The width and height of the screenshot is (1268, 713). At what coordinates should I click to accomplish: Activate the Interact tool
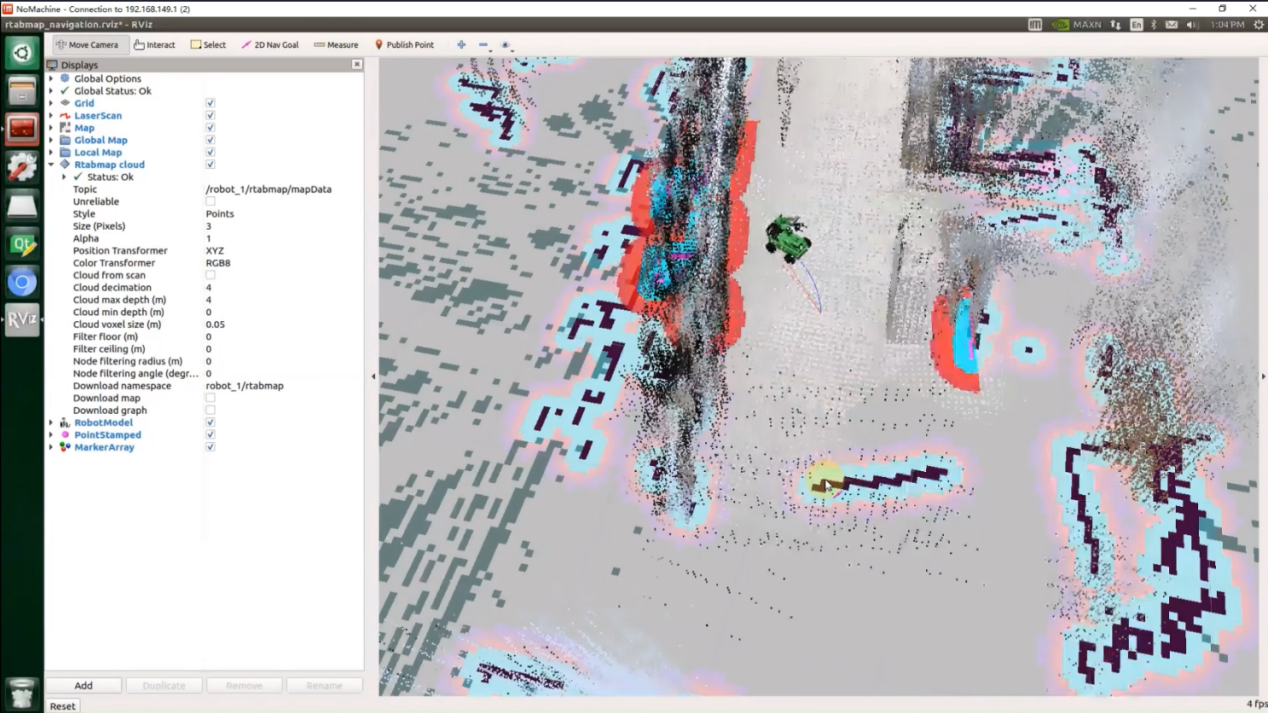(154, 45)
